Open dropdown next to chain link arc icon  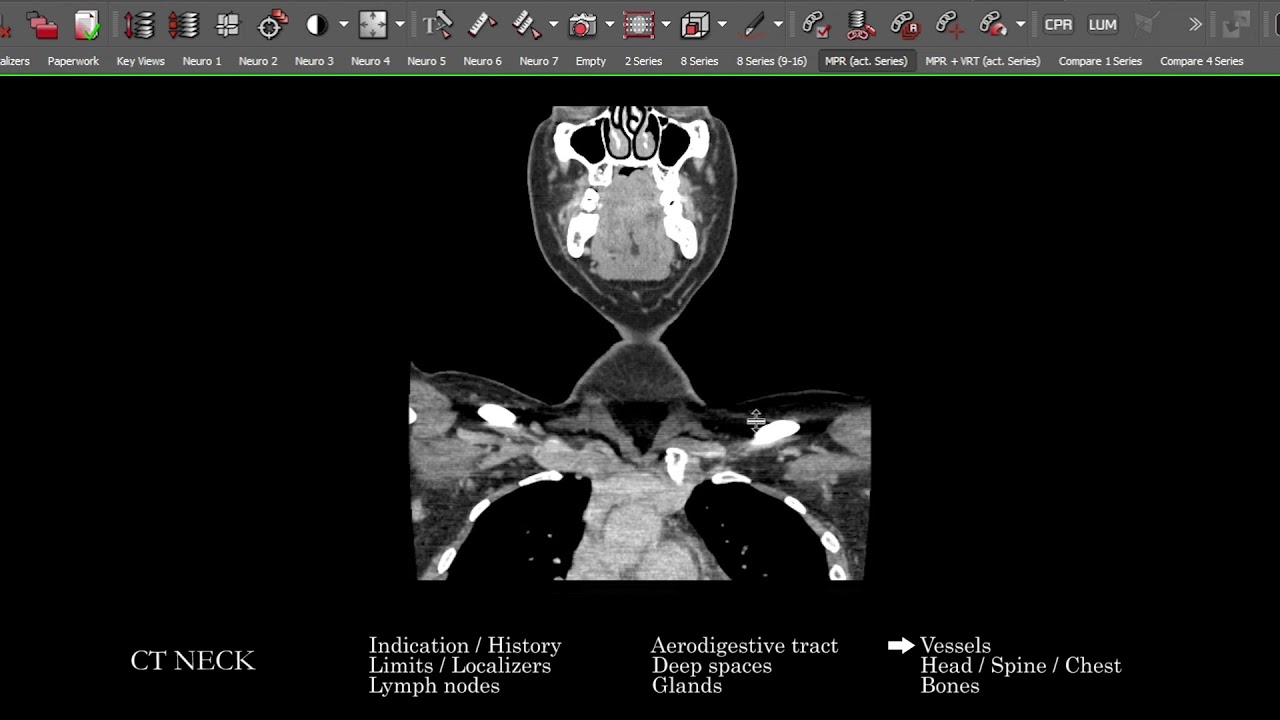tap(1020, 25)
